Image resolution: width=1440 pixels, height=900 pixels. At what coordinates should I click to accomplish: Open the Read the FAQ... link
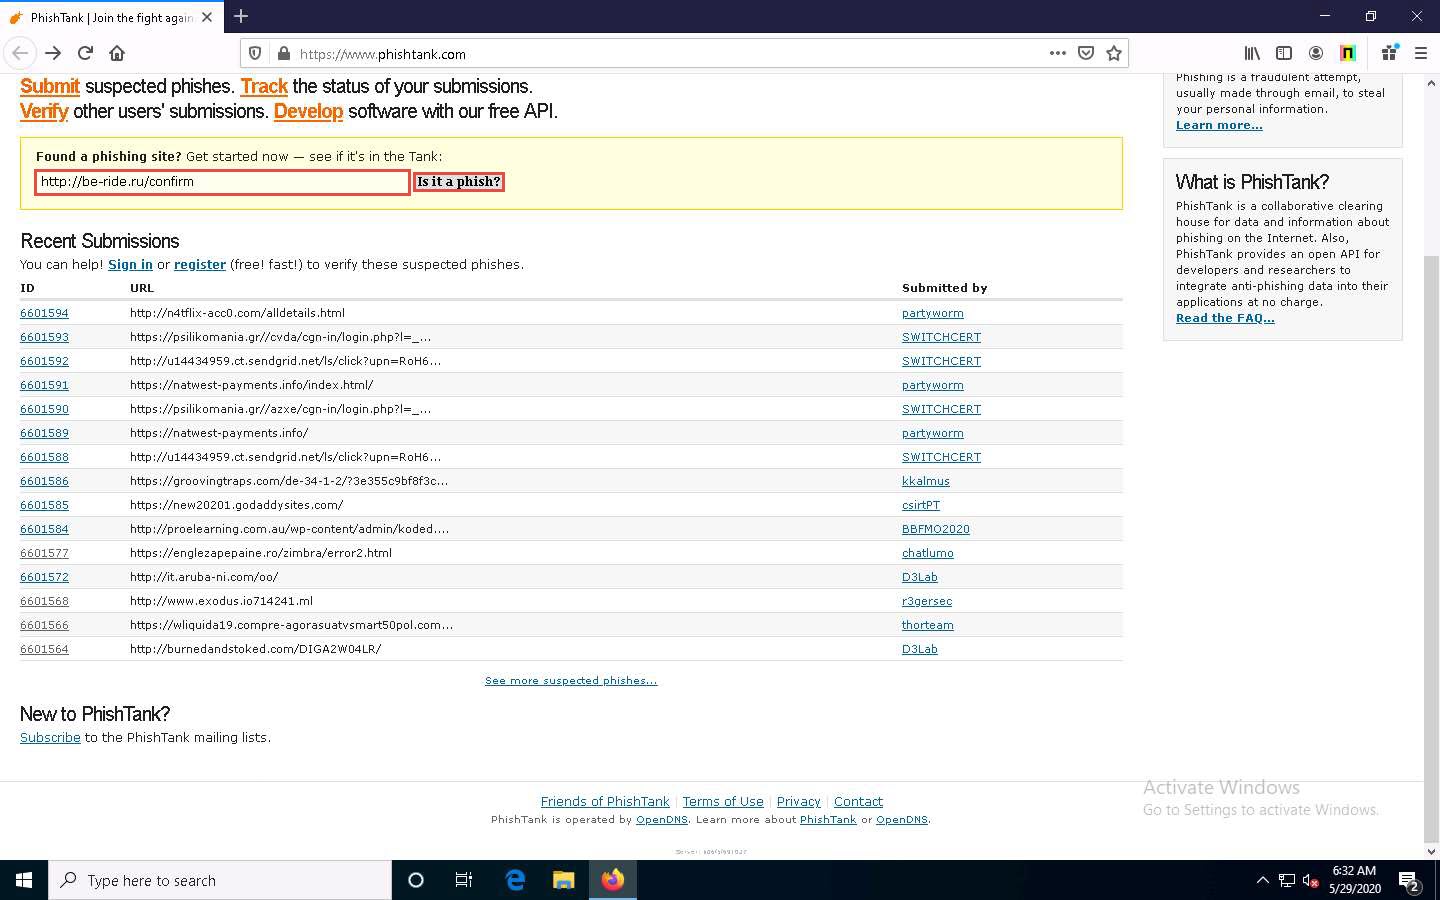1225,318
